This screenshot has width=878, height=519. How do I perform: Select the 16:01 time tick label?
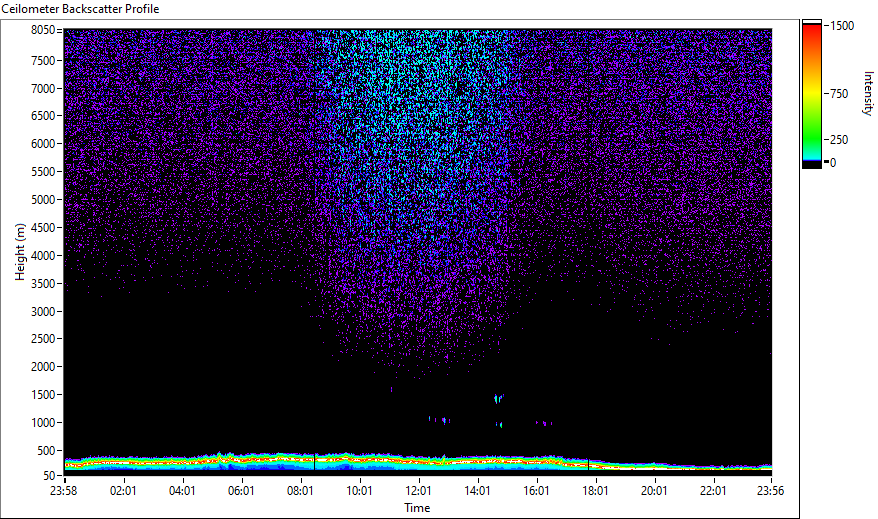click(536, 491)
